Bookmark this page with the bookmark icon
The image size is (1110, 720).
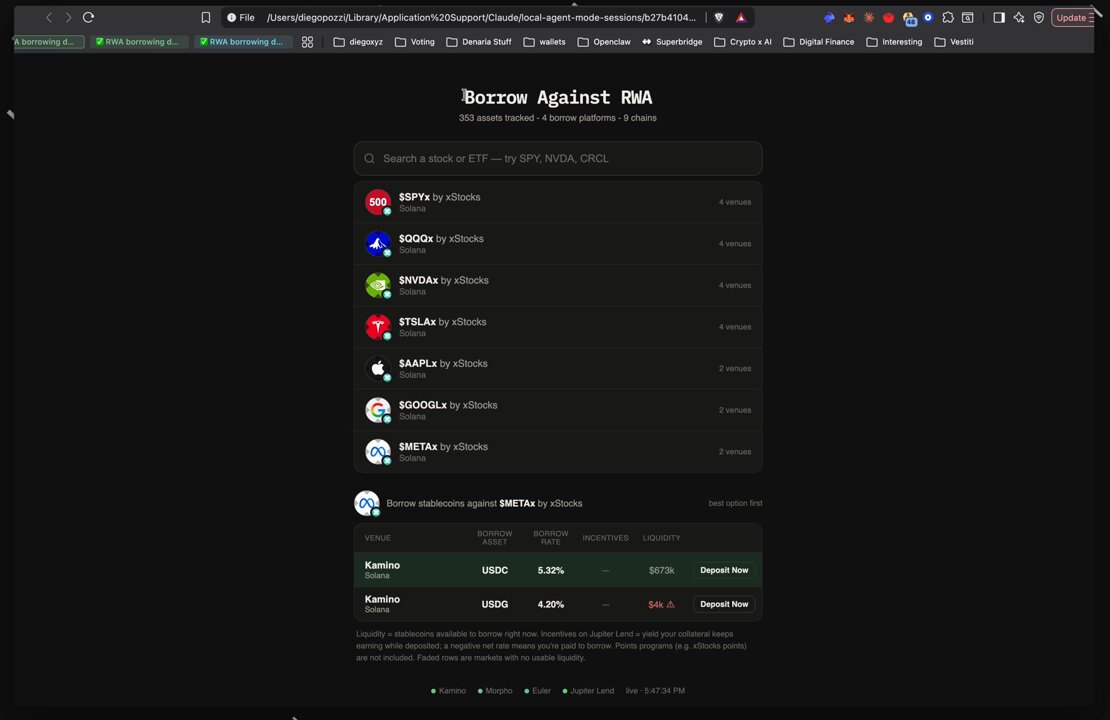206,18
